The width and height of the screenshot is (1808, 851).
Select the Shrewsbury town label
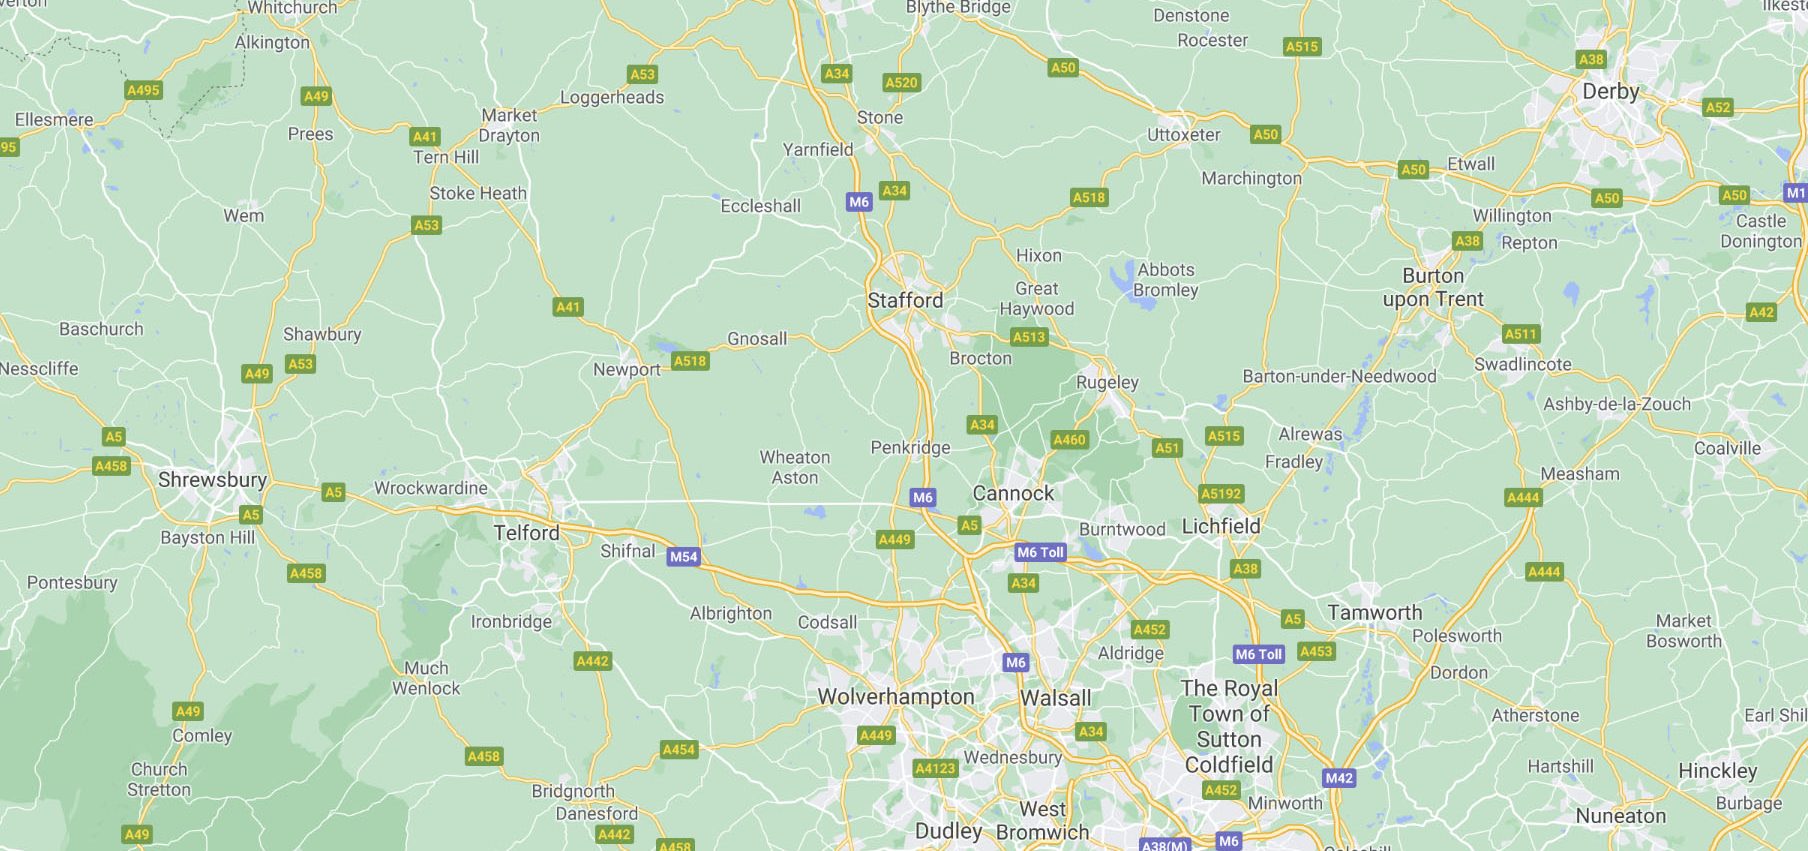coord(212,480)
